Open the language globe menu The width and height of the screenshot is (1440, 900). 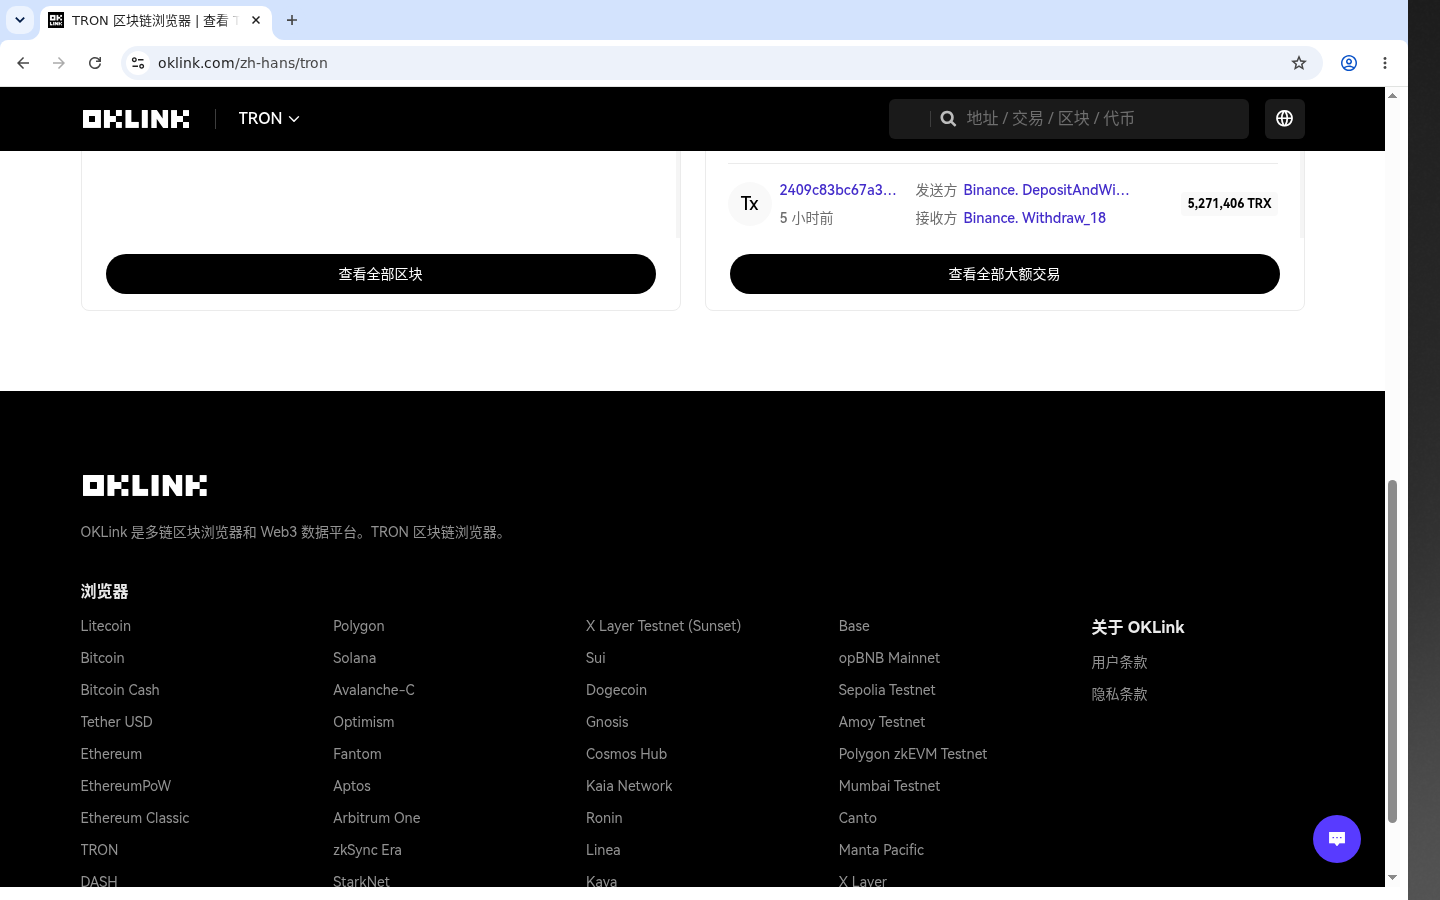coord(1285,118)
